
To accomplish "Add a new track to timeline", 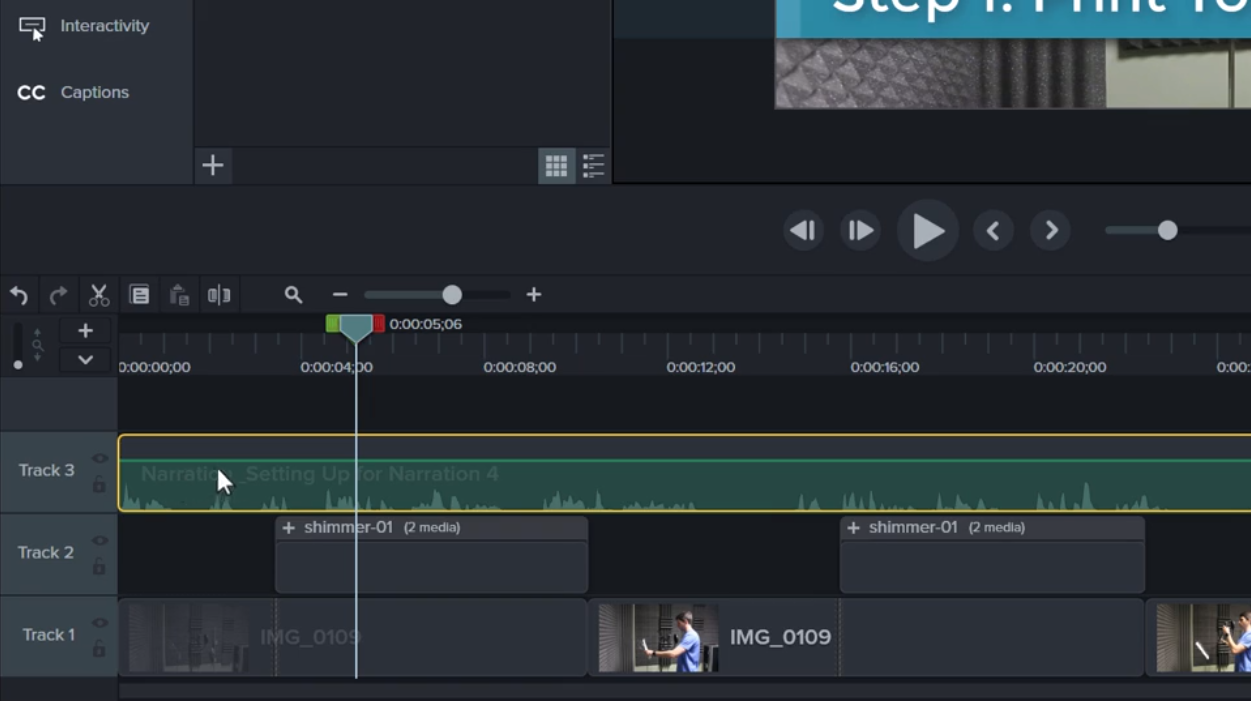I will click(85, 331).
